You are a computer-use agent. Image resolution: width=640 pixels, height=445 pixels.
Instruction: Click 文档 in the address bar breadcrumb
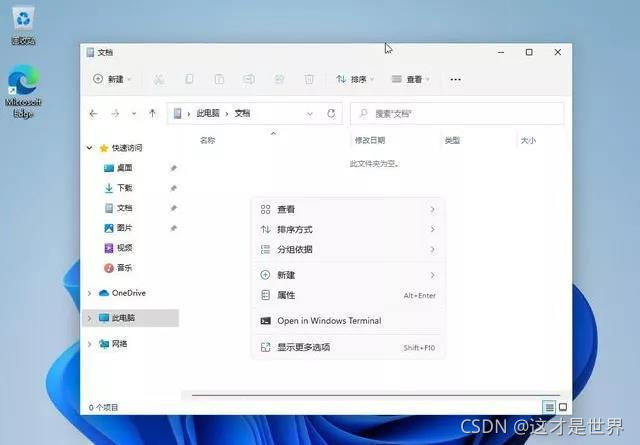(242, 113)
